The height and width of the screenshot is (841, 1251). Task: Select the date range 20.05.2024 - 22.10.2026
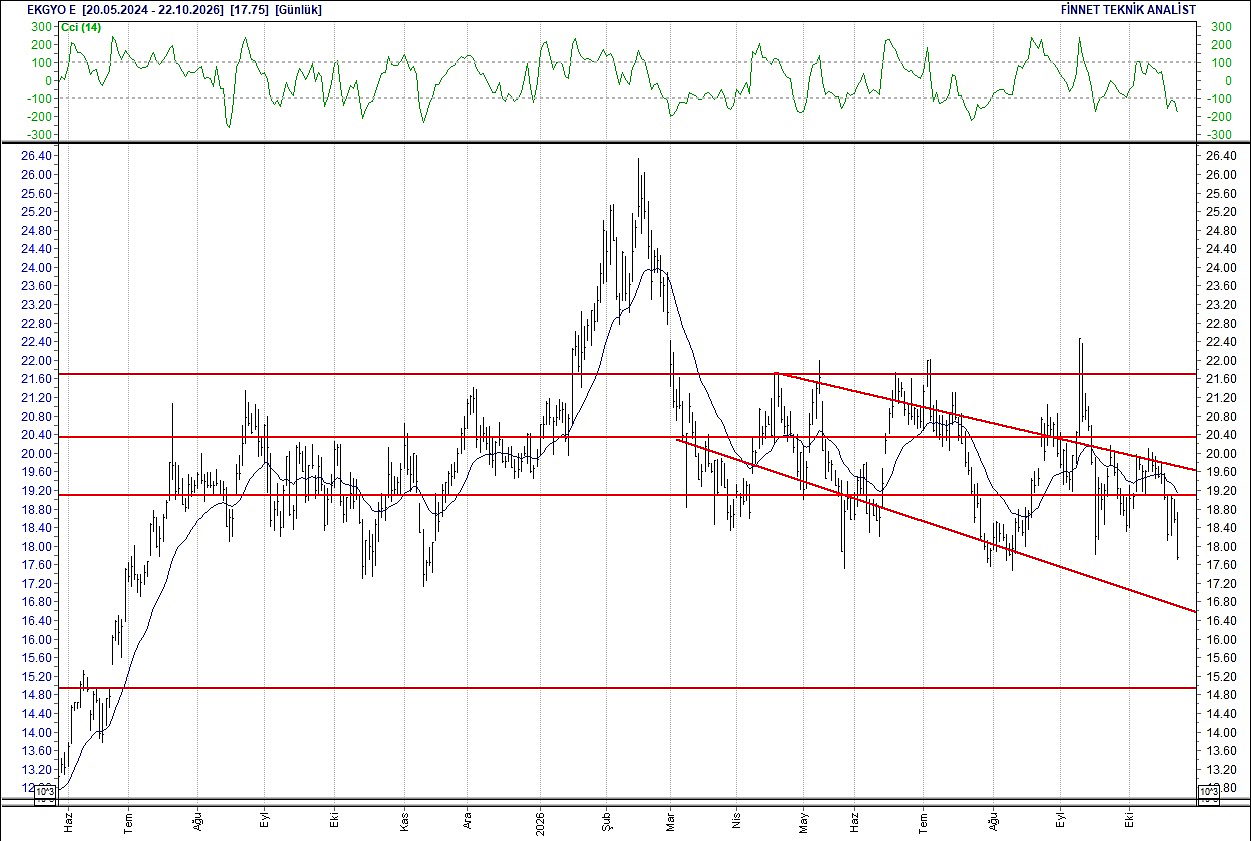pyautogui.click(x=152, y=9)
